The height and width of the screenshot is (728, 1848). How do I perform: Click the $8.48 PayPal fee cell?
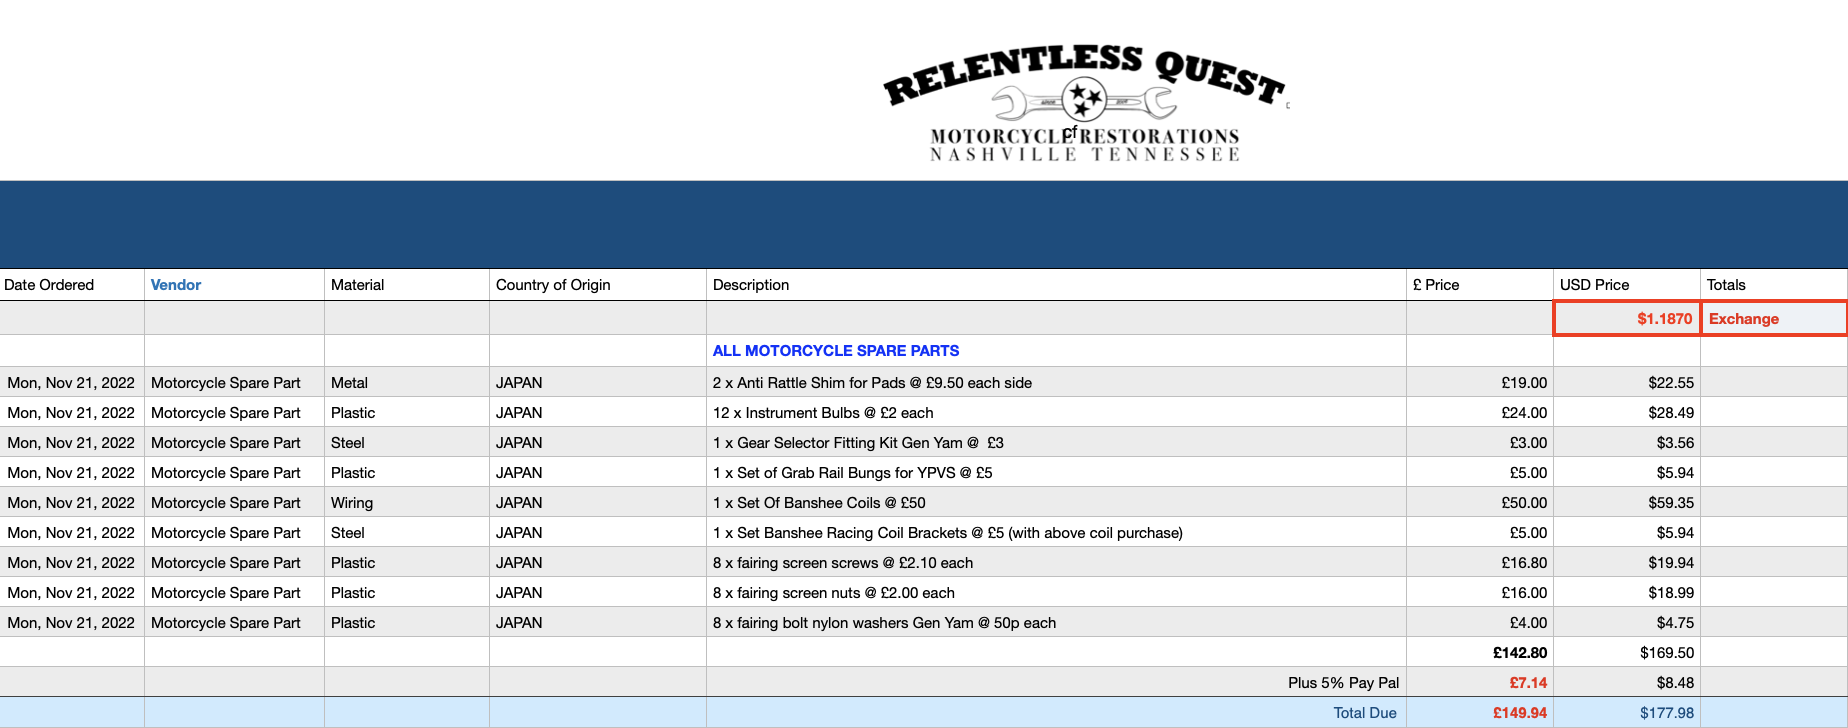1627,683
